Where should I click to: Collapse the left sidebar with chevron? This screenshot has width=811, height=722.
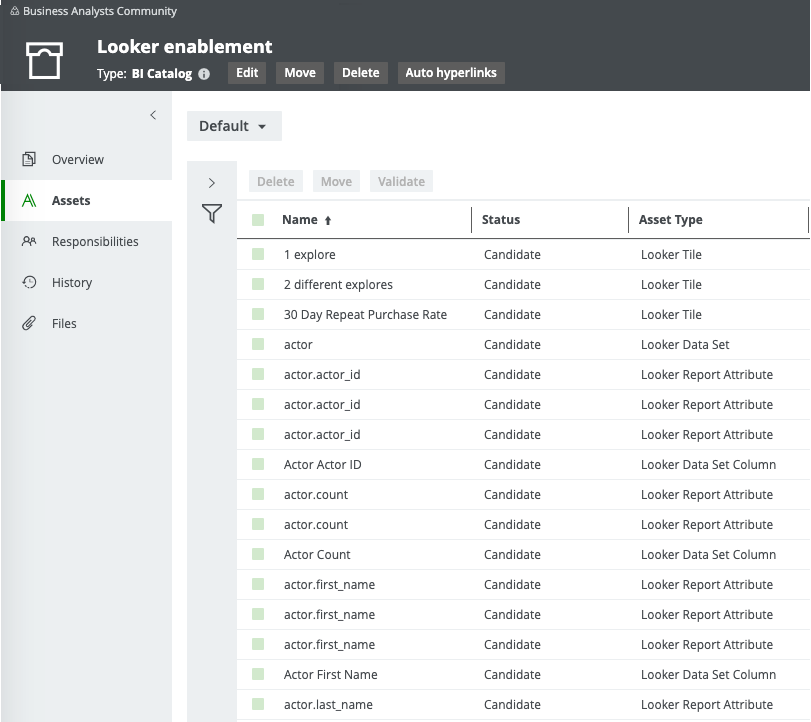(153, 115)
